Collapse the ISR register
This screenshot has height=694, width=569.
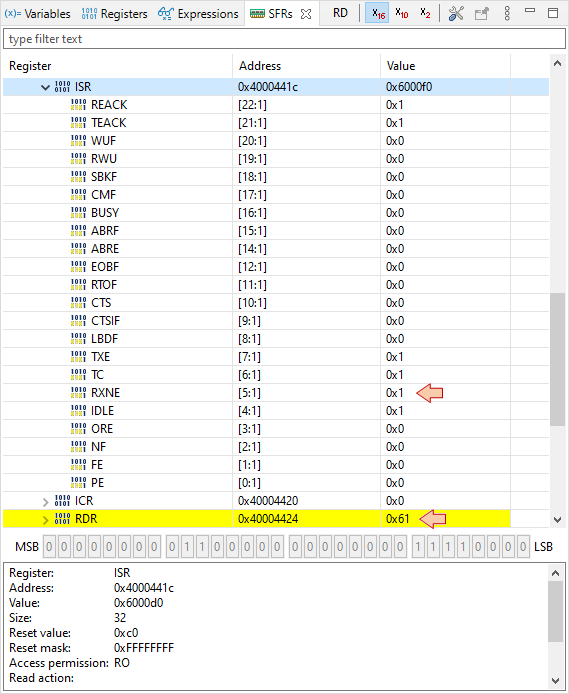[45, 87]
